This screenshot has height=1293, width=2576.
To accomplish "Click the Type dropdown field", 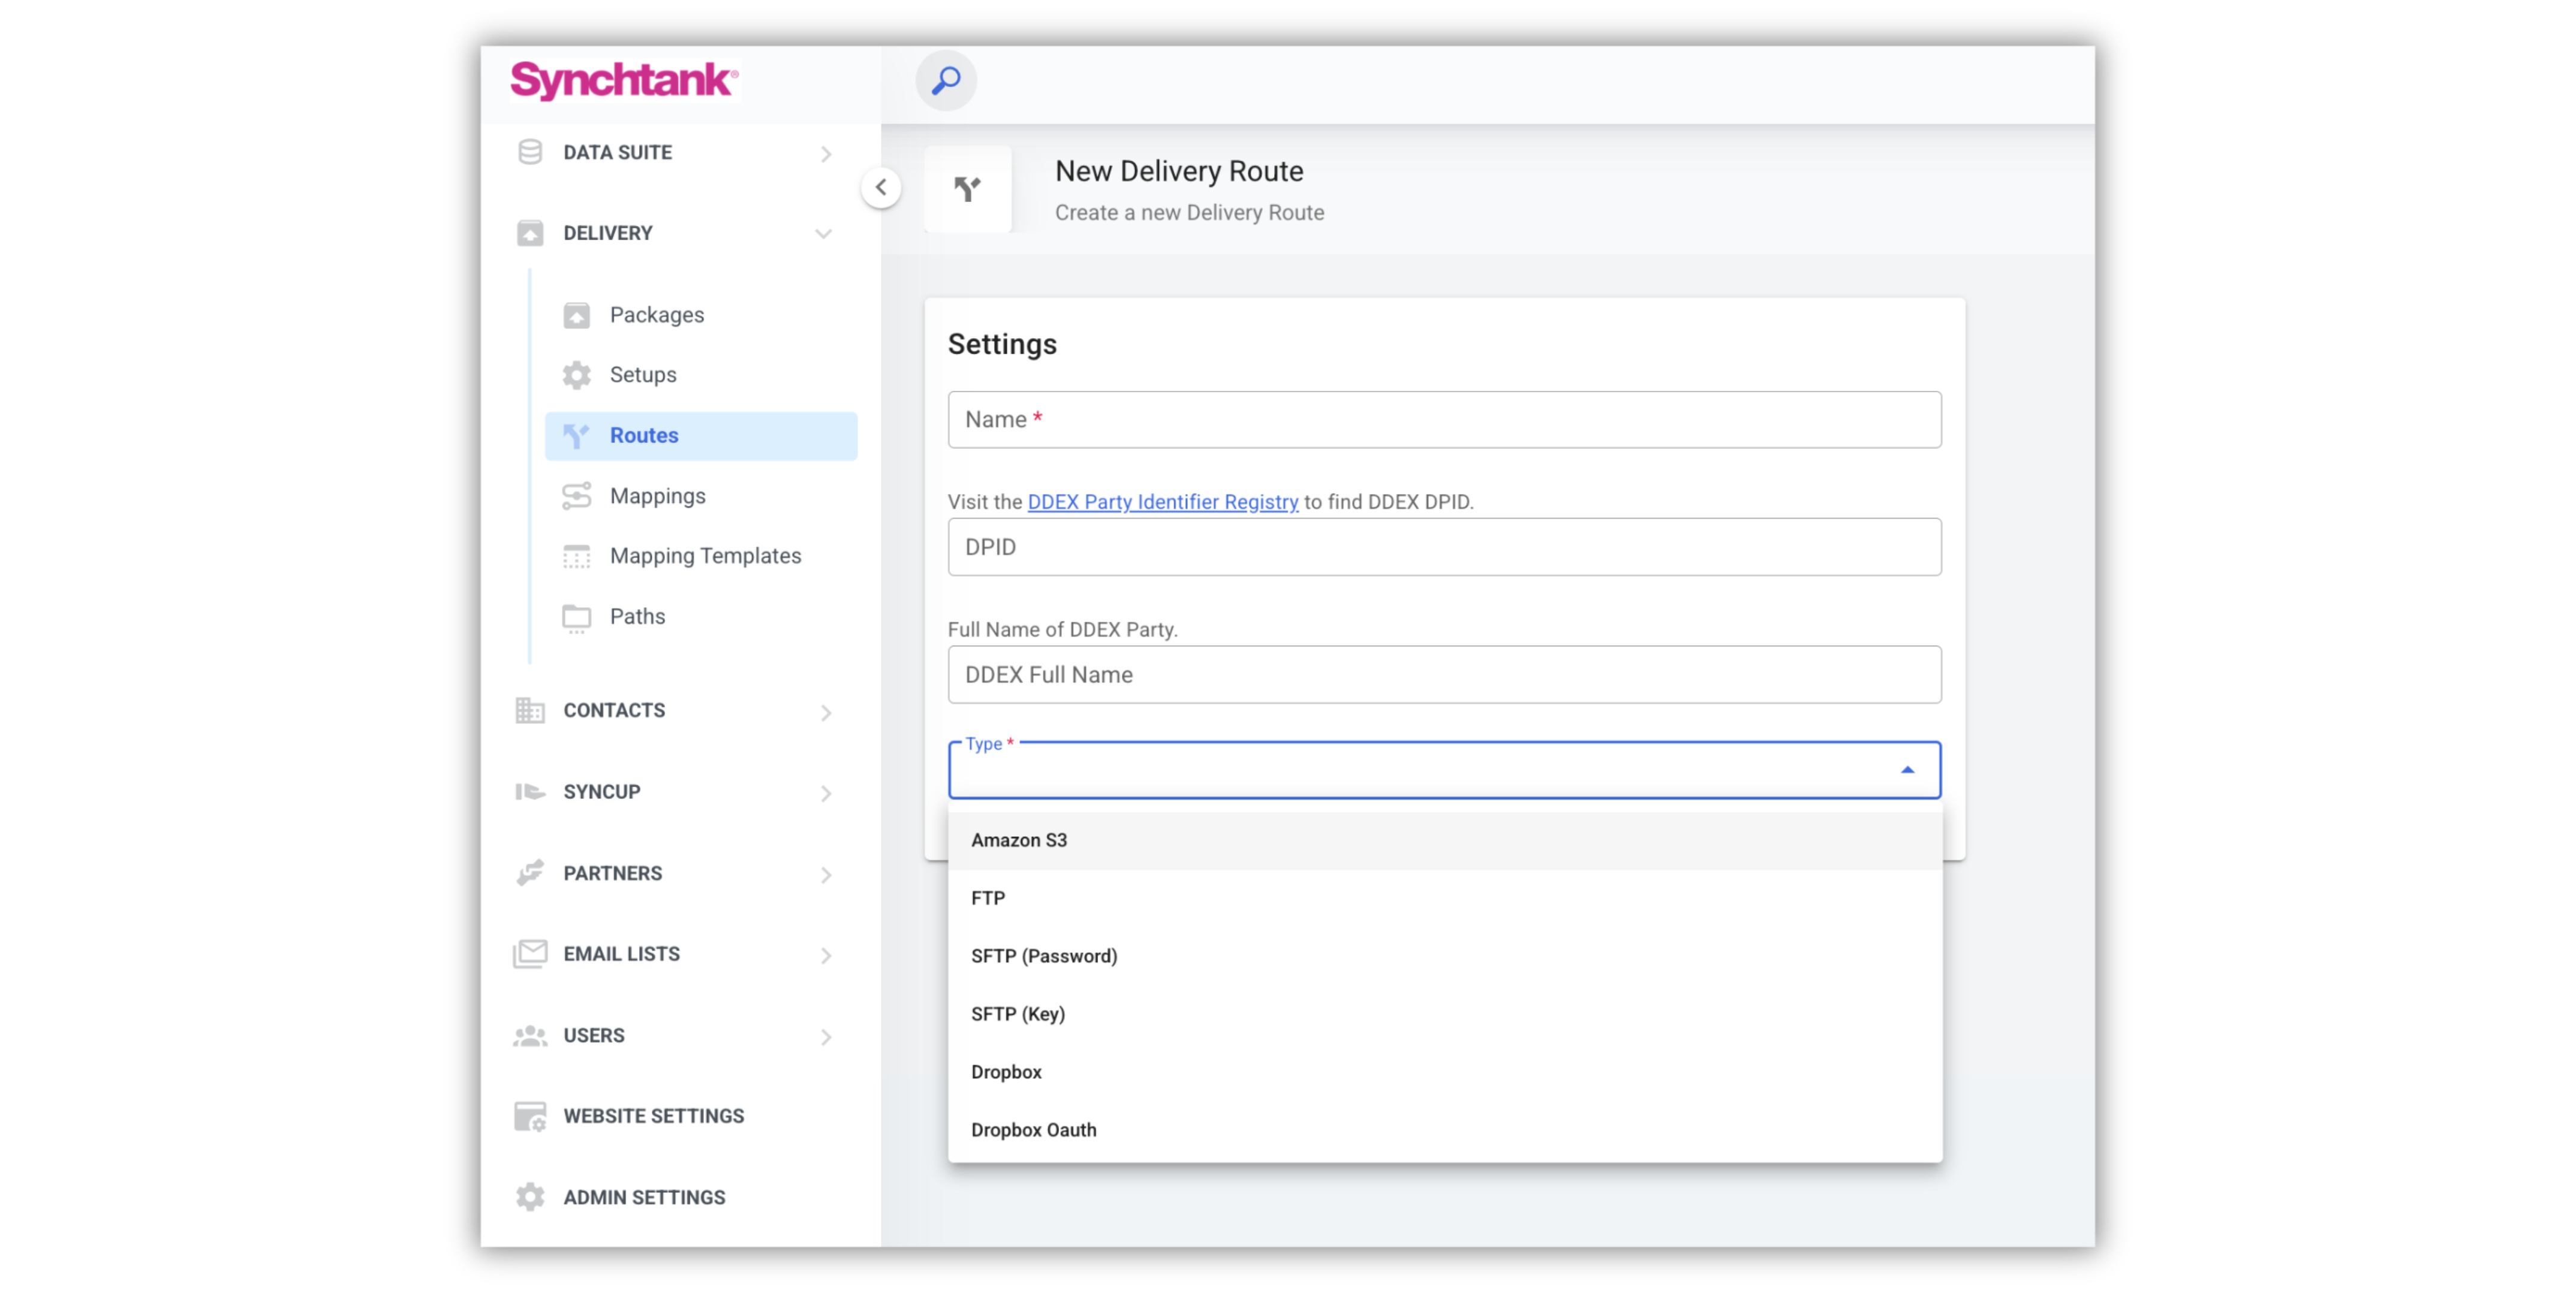I will pos(1444,770).
